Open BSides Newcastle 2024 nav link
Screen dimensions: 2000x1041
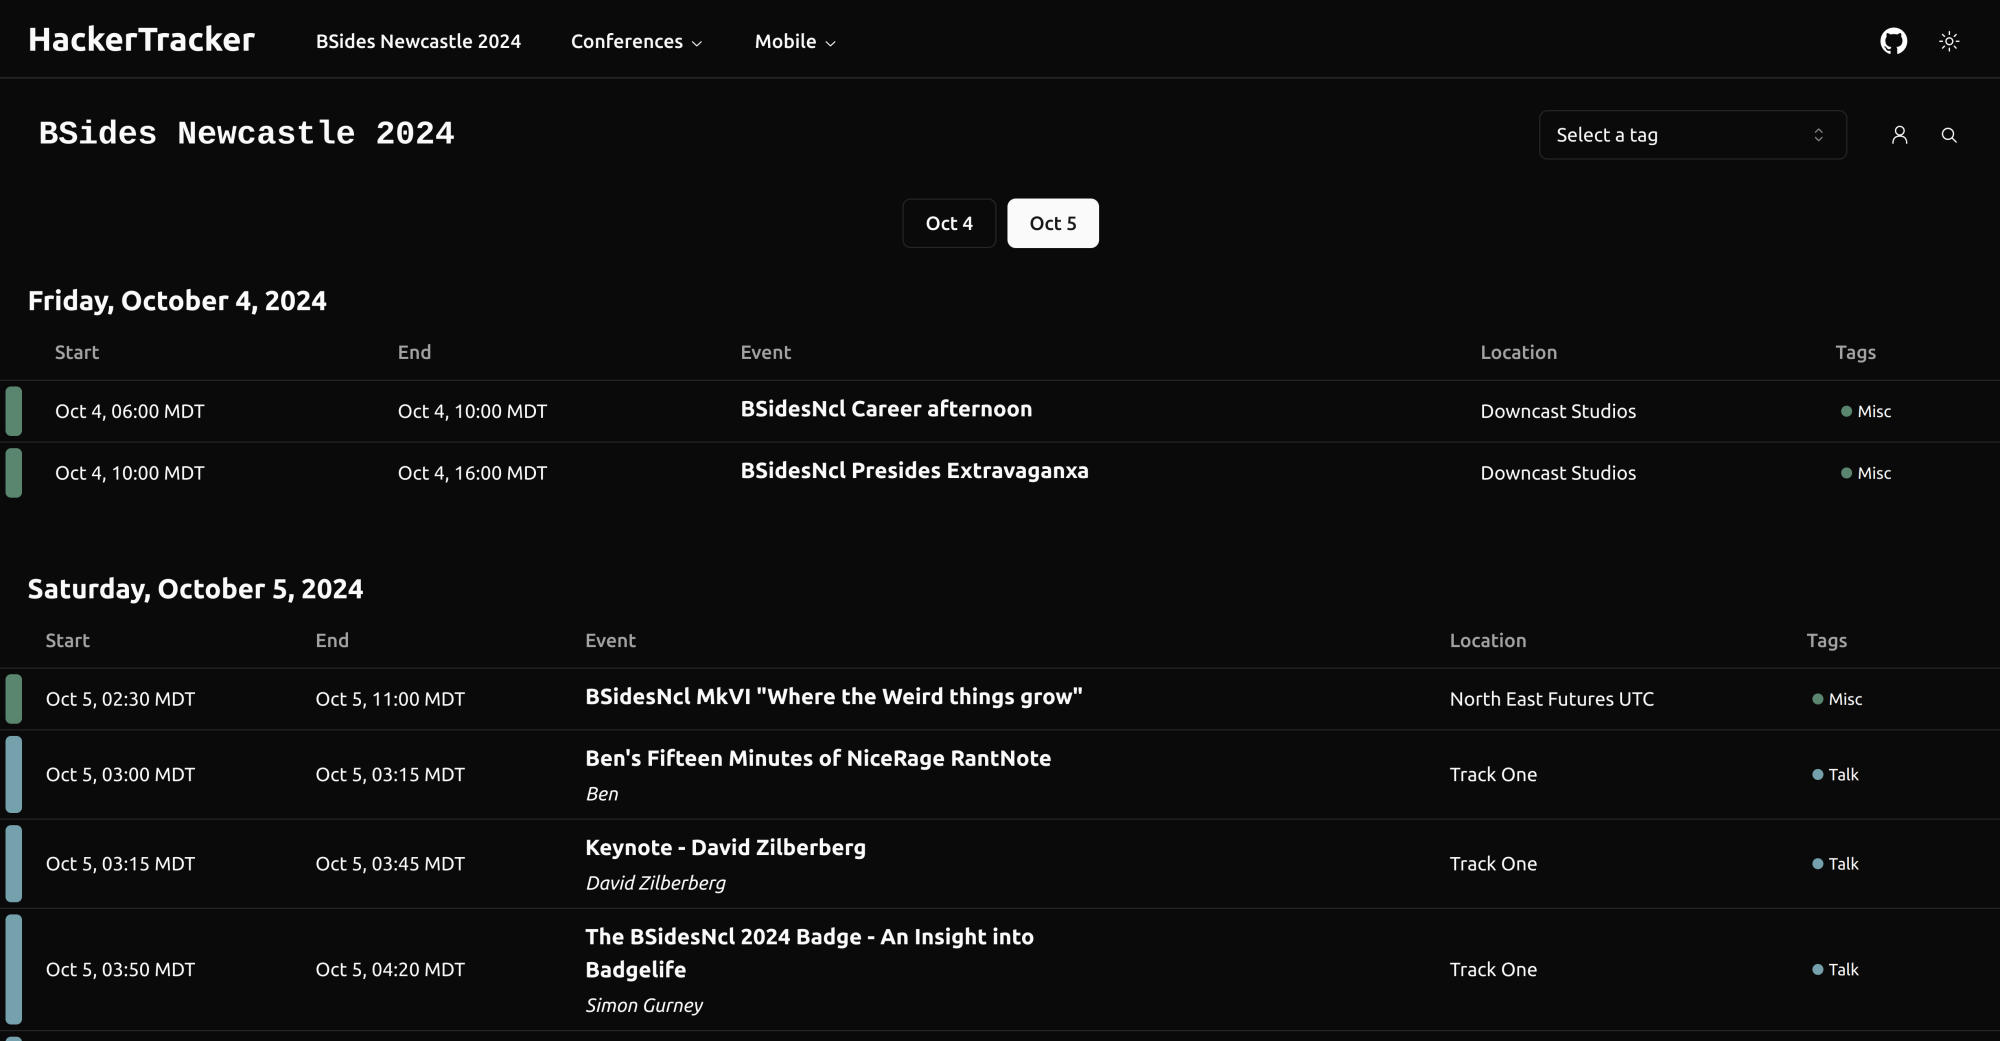418,41
